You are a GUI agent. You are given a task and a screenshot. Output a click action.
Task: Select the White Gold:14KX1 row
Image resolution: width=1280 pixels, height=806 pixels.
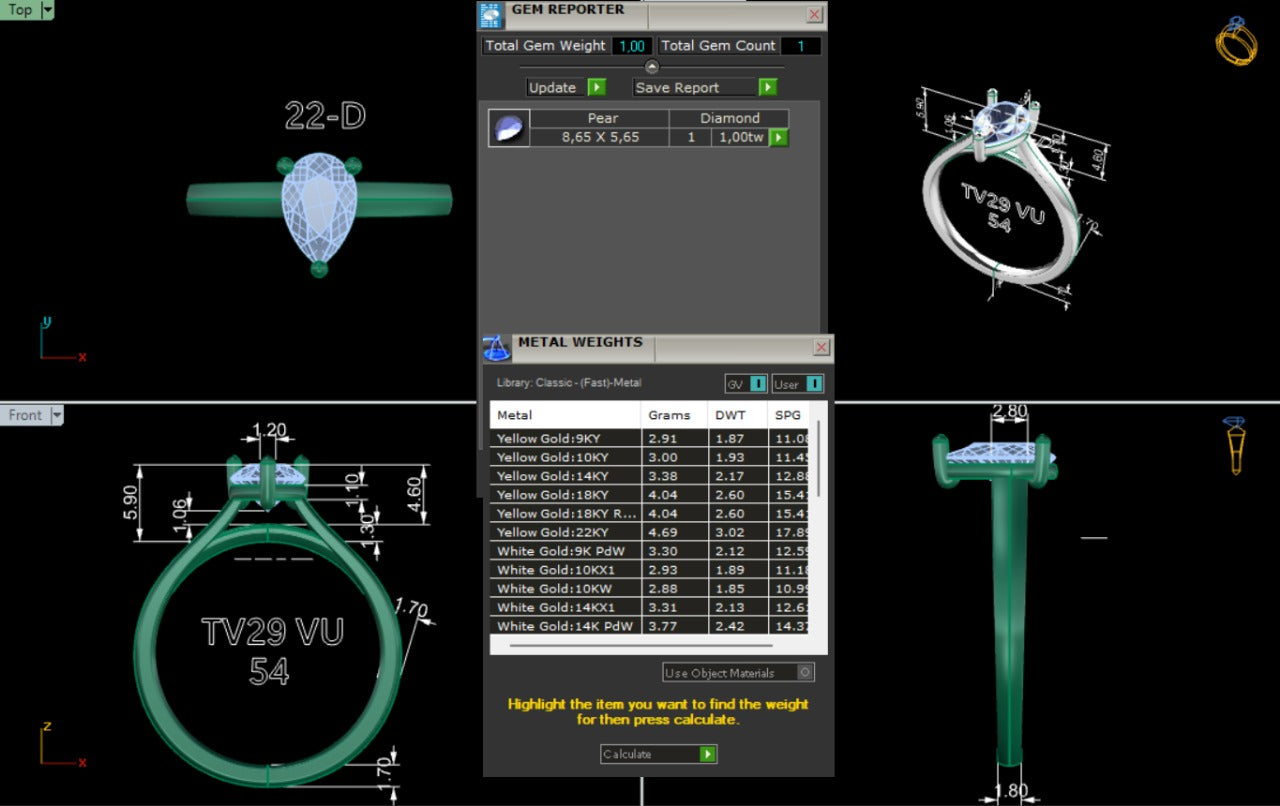pos(649,607)
